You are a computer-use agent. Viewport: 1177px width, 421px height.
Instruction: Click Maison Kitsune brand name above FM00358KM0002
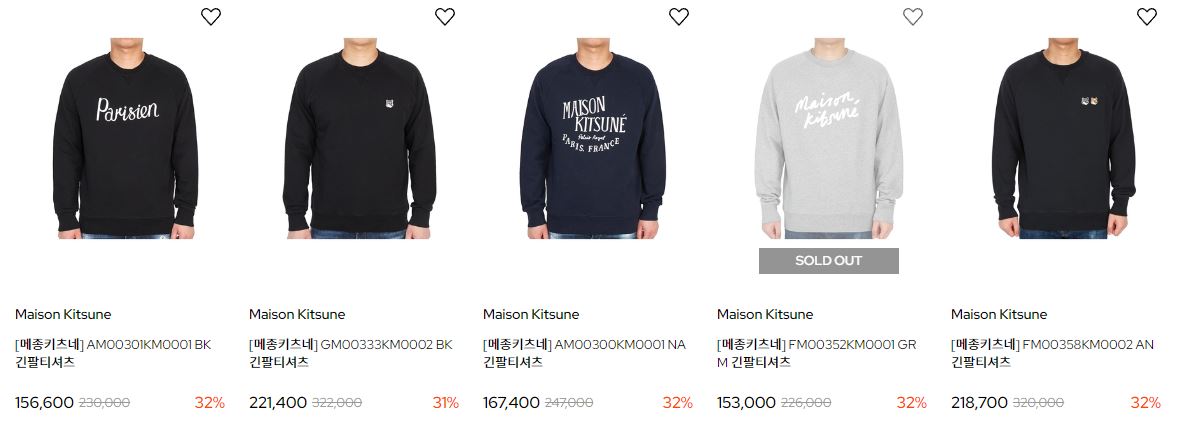click(x=999, y=314)
